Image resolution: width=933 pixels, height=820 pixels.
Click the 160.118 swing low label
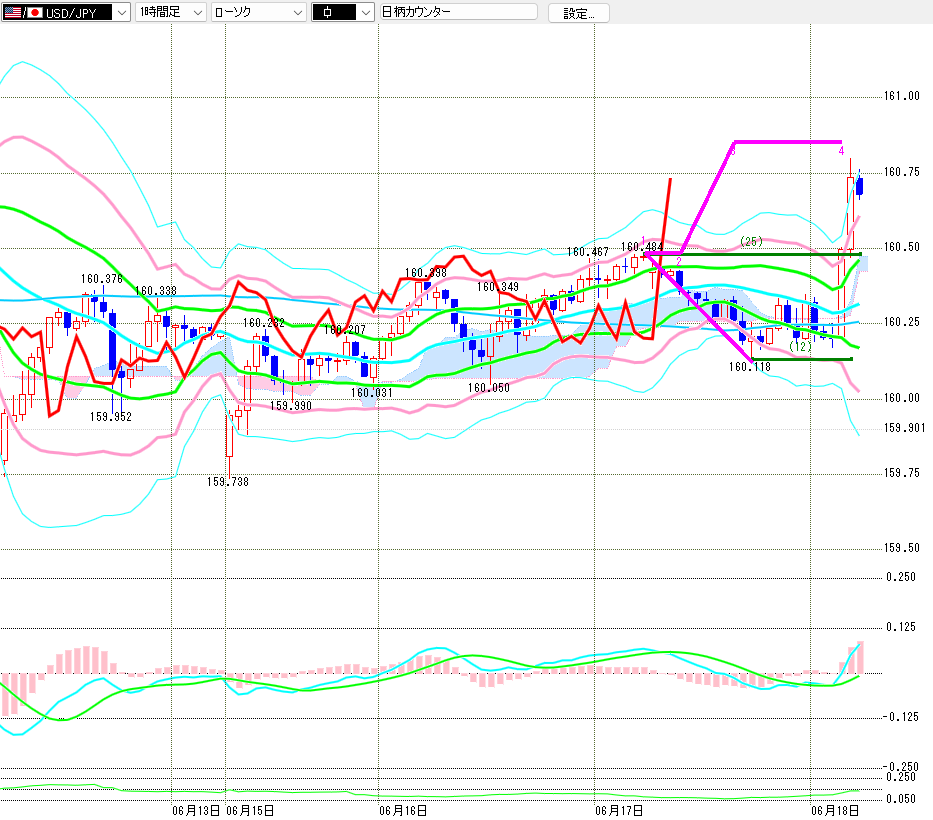750,367
